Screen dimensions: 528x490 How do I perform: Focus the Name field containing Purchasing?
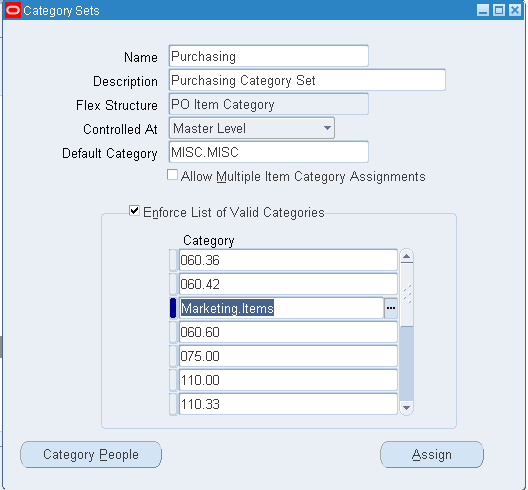pyautogui.click(x=269, y=56)
